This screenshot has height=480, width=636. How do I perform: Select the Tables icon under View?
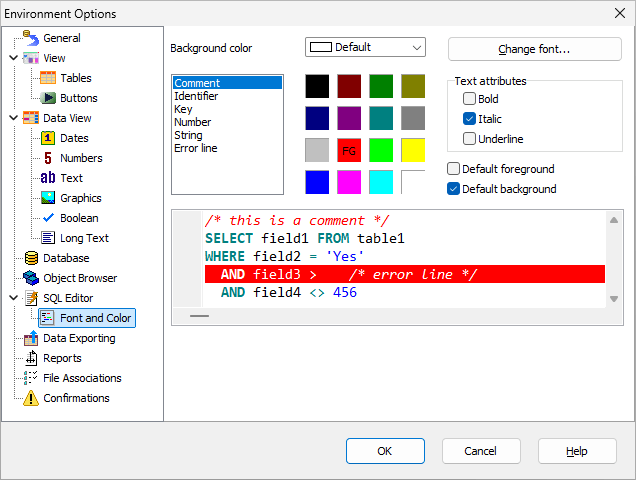pyautogui.click(x=48, y=78)
